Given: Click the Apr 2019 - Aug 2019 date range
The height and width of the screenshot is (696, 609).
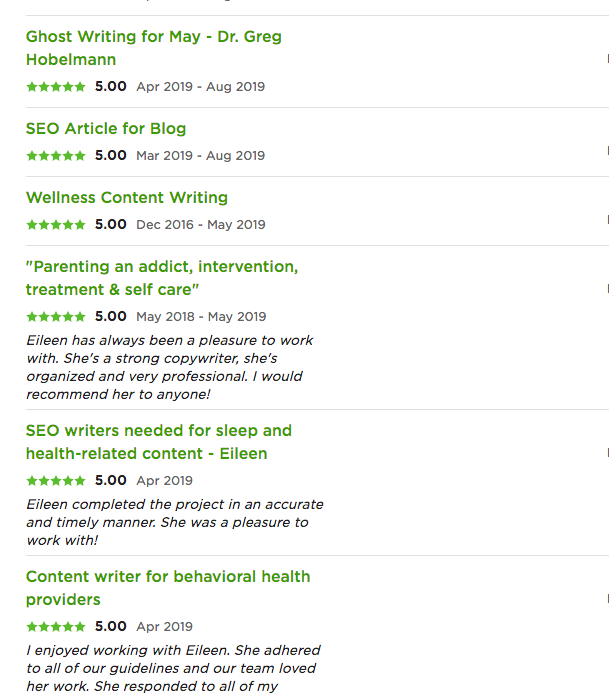Looking at the screenshot, I should point(200,87).
